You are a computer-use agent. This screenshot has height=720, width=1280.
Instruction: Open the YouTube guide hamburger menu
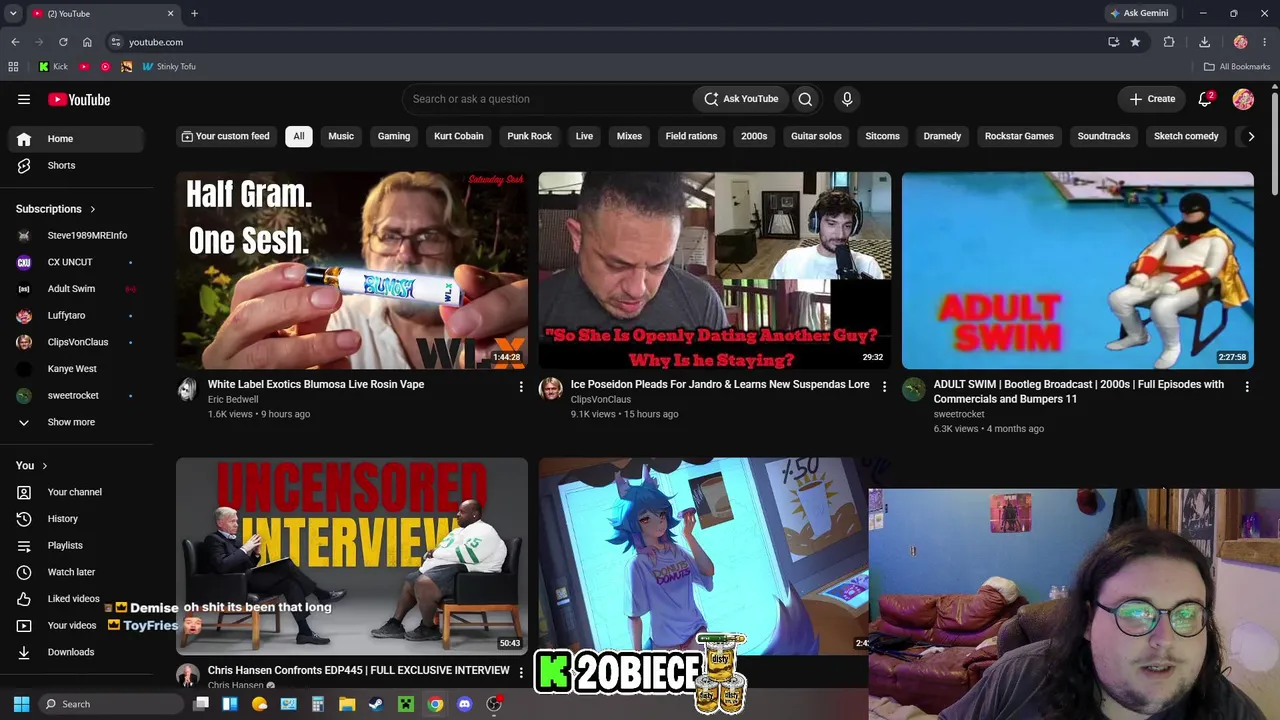point(24,99)
